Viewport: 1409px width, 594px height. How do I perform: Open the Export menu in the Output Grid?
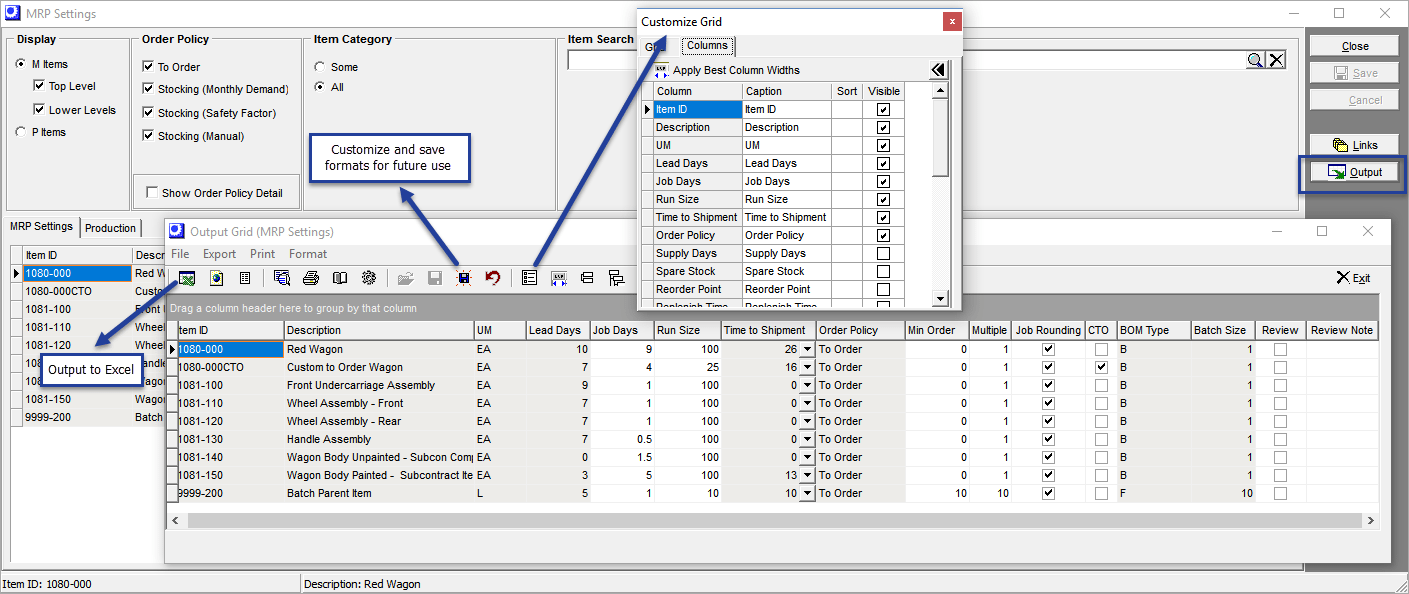coord(218,253)
